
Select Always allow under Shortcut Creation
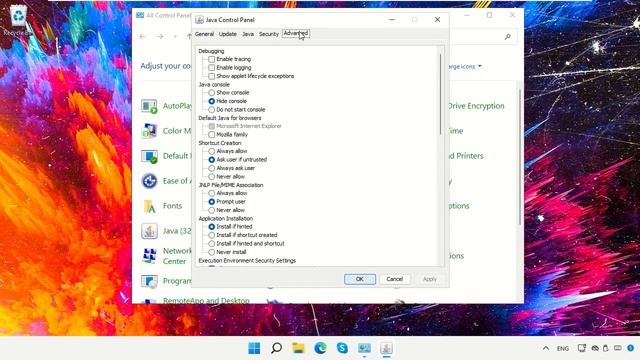pos(211,151)
